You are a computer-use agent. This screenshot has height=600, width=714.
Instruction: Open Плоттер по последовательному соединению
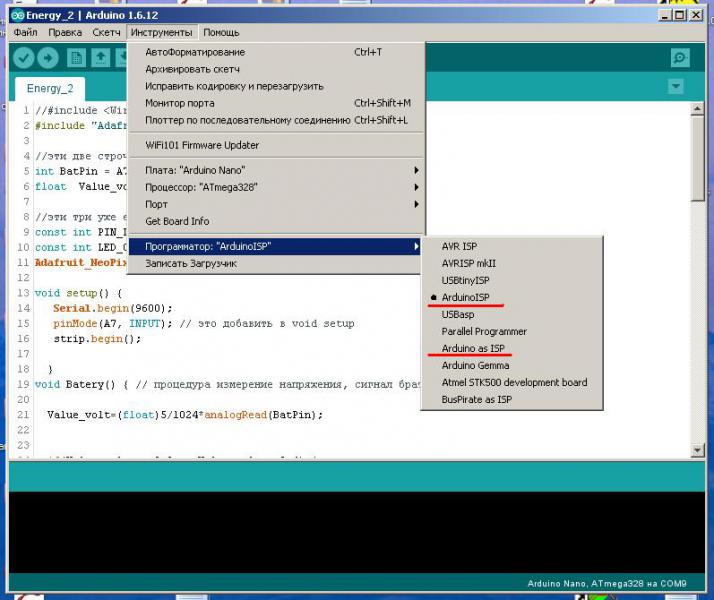point(276,120)
